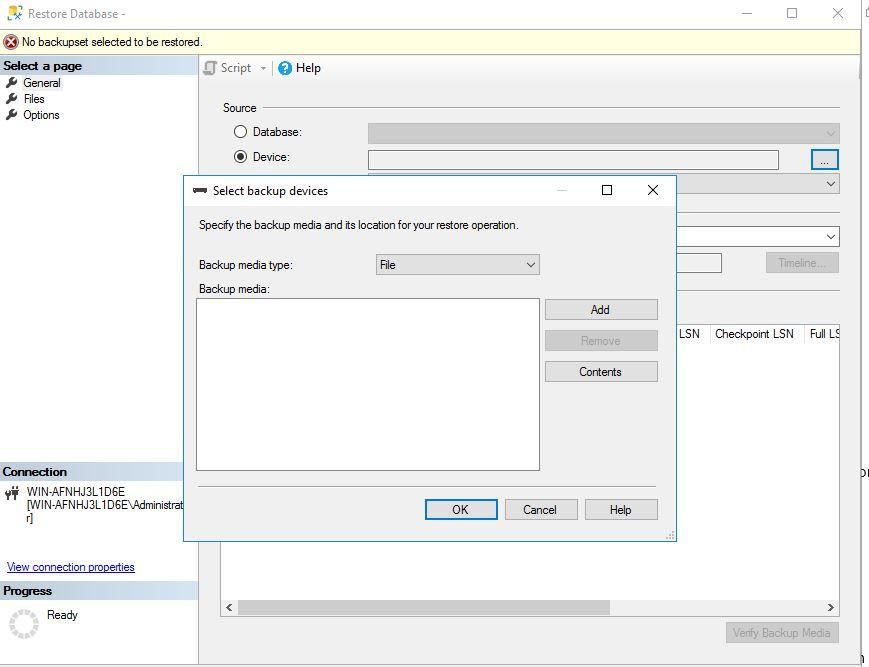Click the disabled Remove button
The width and height of the screenshot is (869, 667).
(601, 341)
